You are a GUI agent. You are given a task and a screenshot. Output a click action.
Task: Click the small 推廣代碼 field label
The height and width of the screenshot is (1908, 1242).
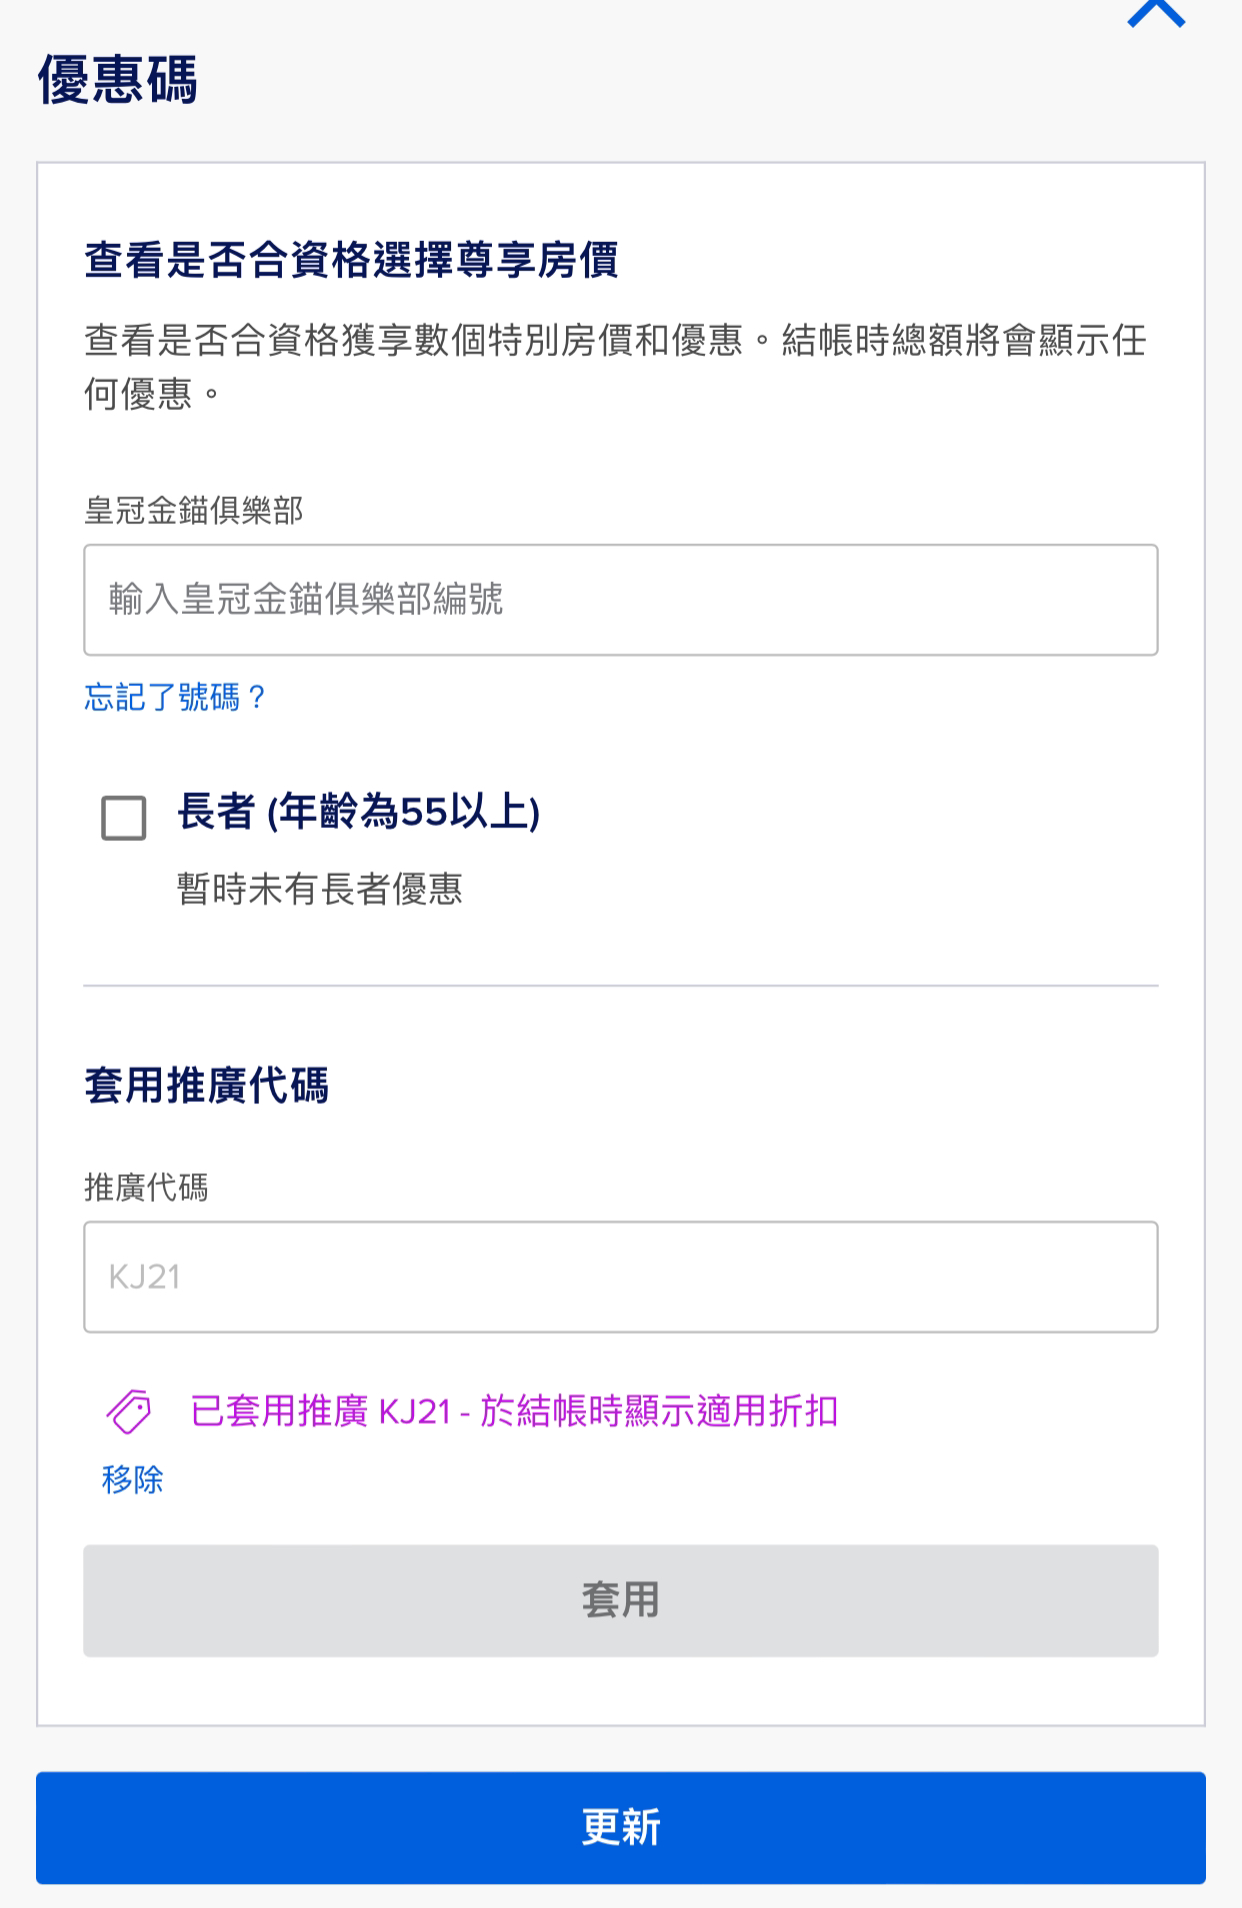point(146,1187)
